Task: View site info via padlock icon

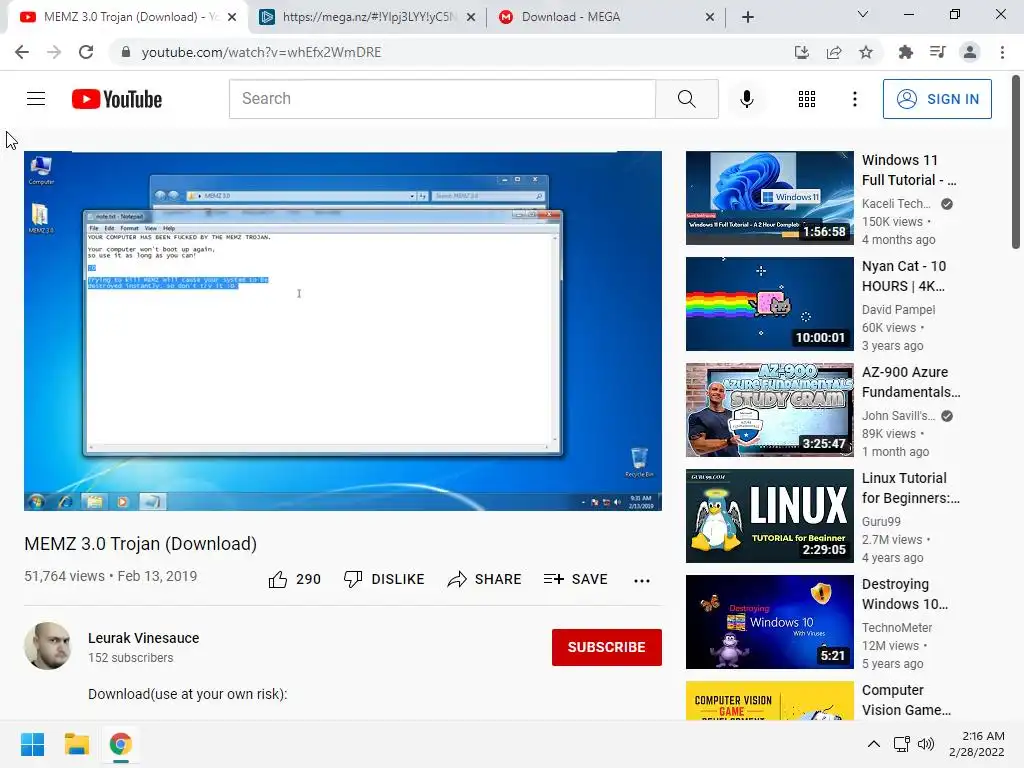Action: [125, 52]
